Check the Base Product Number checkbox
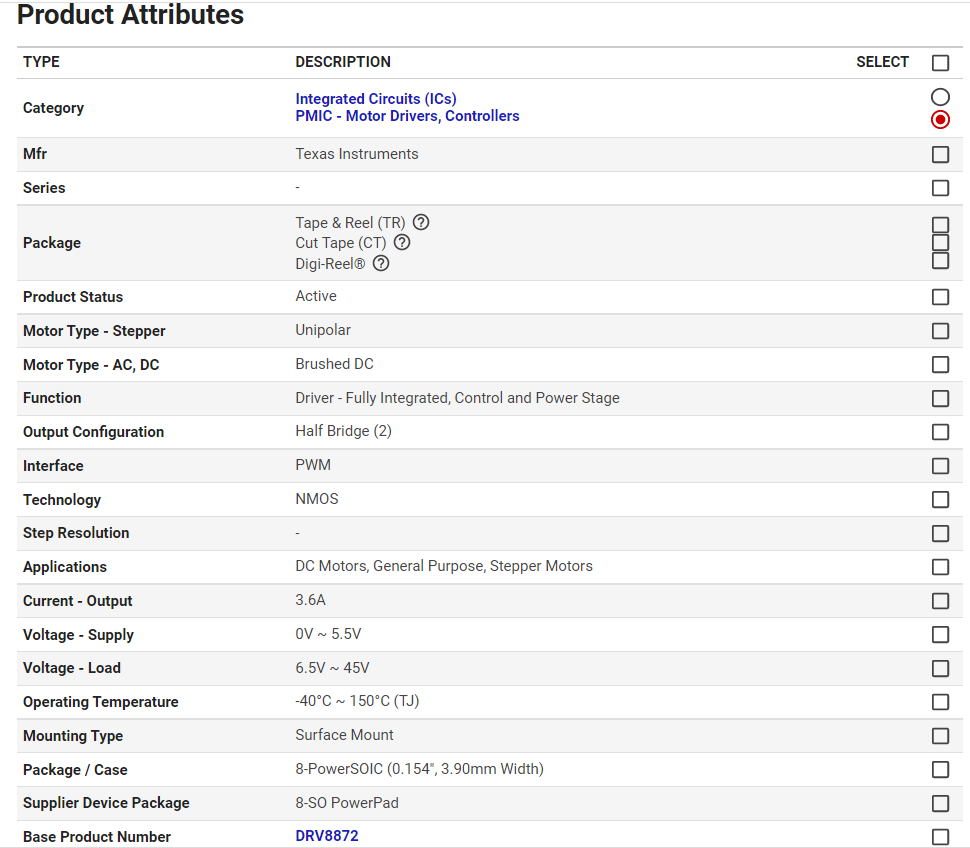Viewport: 970px width, 848px height. point(940,837)
